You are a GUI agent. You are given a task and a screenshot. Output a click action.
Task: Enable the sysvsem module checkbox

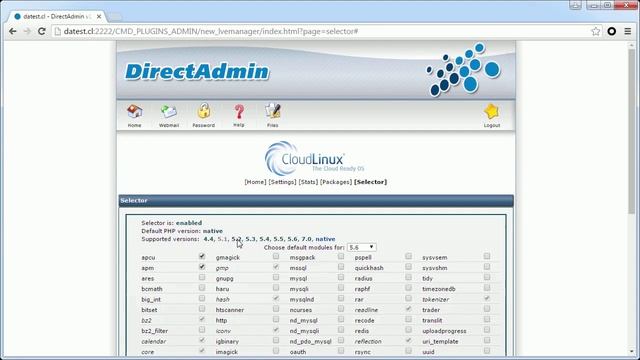tap(487, 256)
